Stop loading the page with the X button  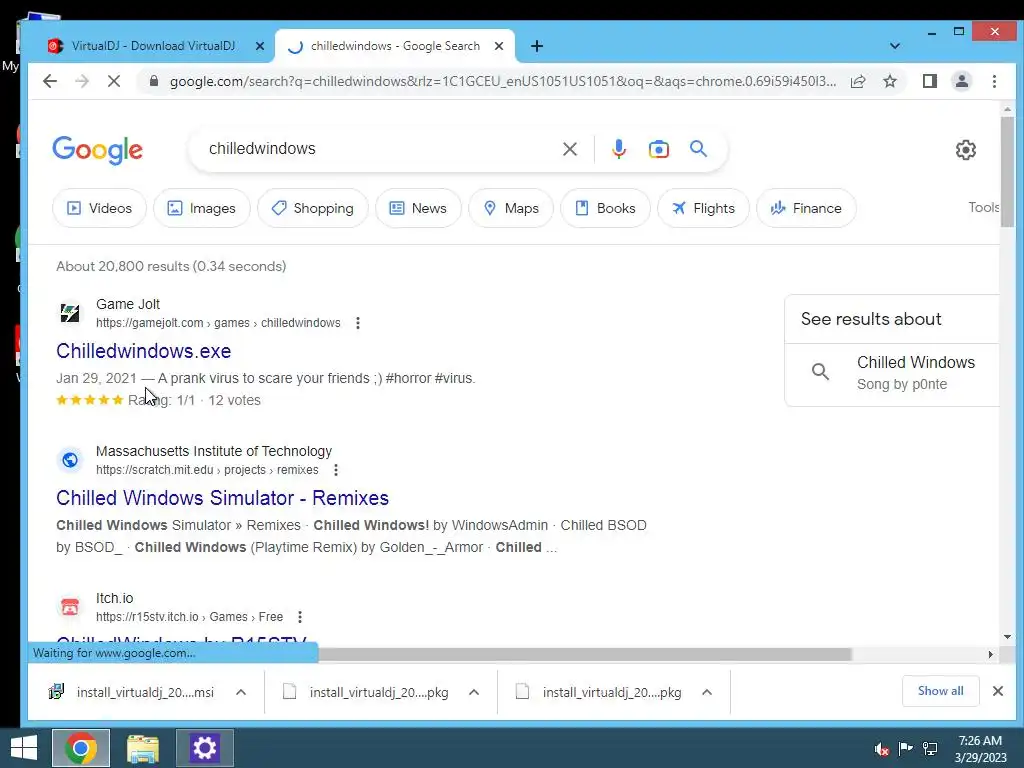114,81
